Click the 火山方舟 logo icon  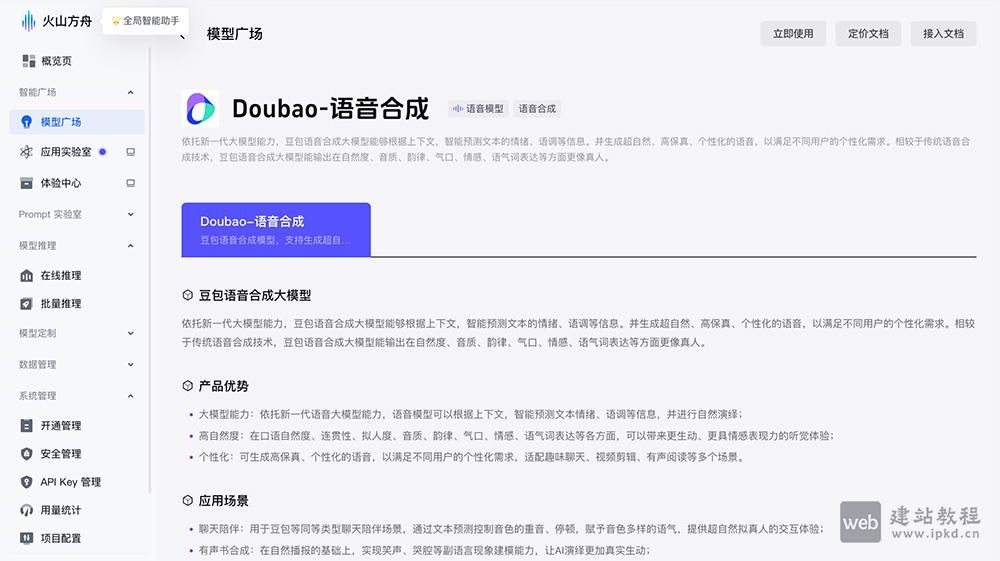tap(29, 21)
